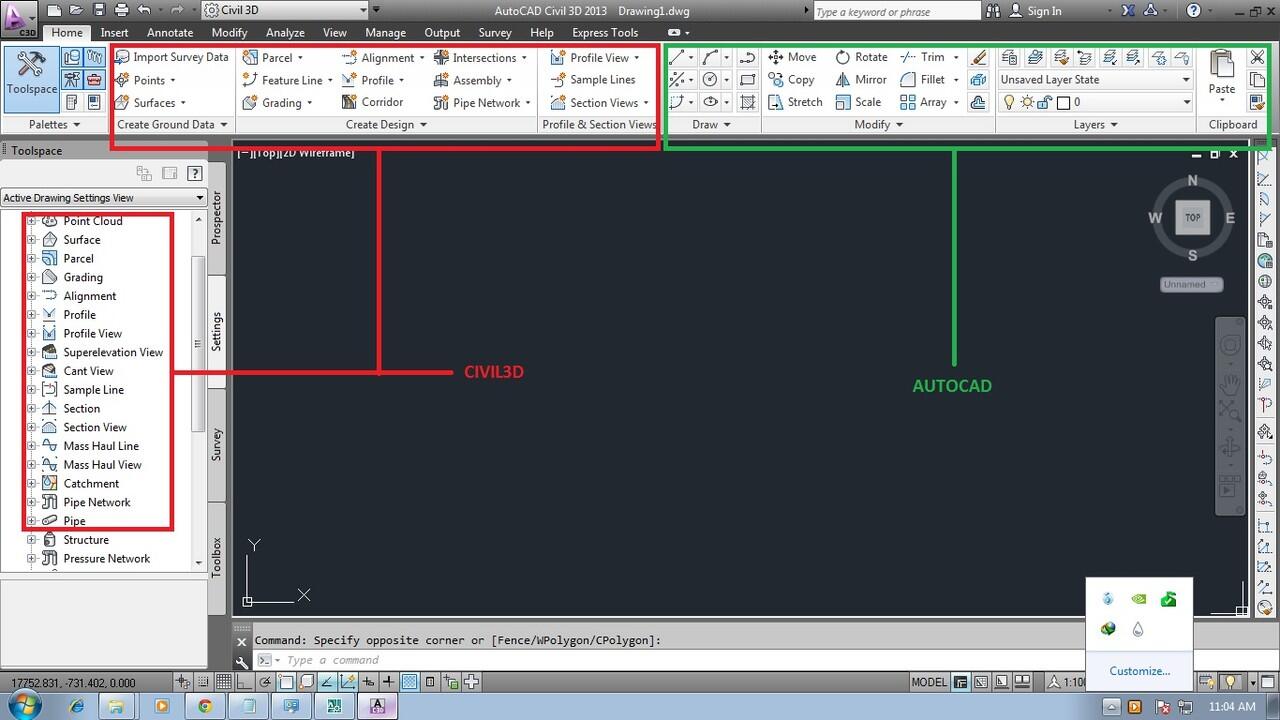Toggle Object Snap in status bar
Image resolution: width=1280 pixels, height=720 pixels.
[287, 682]
